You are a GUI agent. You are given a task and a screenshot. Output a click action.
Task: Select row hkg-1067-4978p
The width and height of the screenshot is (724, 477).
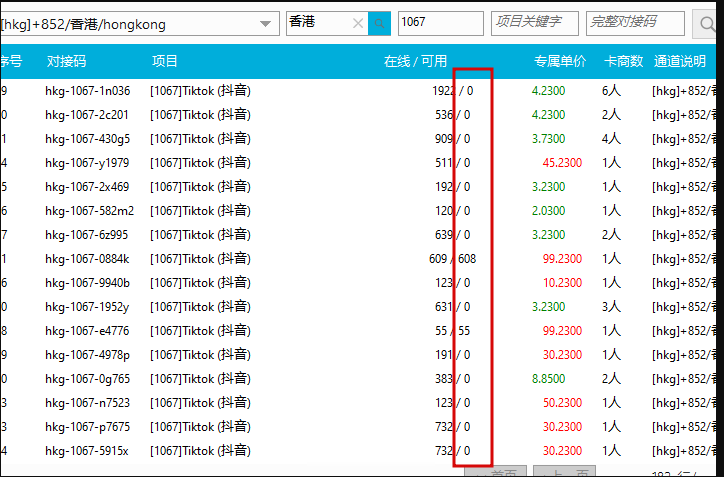(358, 355)
